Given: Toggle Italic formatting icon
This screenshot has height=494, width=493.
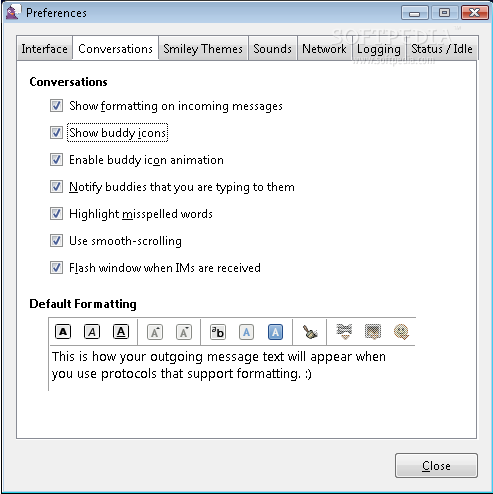Looking at the screenshot, I should pyautogui.click(x=92, y=332).
